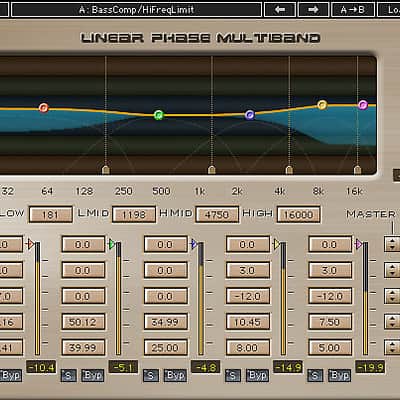Click the magenta band field showing 3.0
Viewport: 400px width, 400px height.
coord(330,270)
